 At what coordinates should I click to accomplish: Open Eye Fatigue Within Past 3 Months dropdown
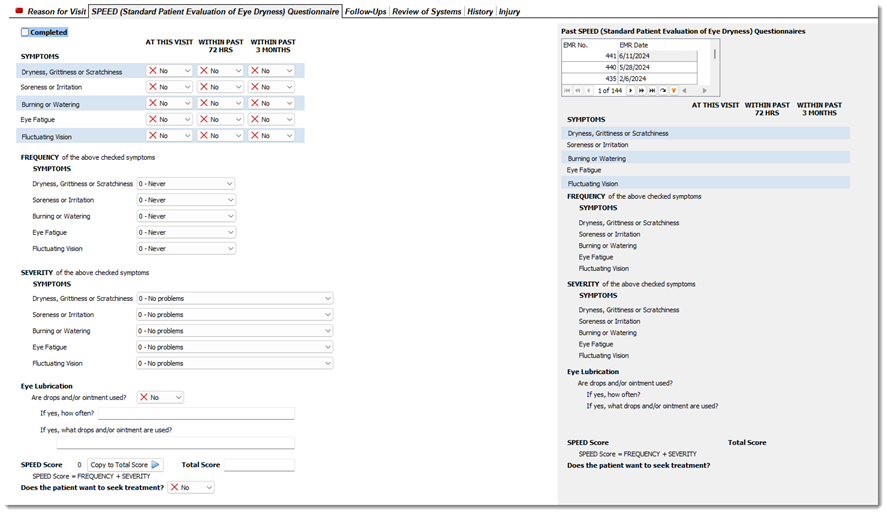(272, 119)
